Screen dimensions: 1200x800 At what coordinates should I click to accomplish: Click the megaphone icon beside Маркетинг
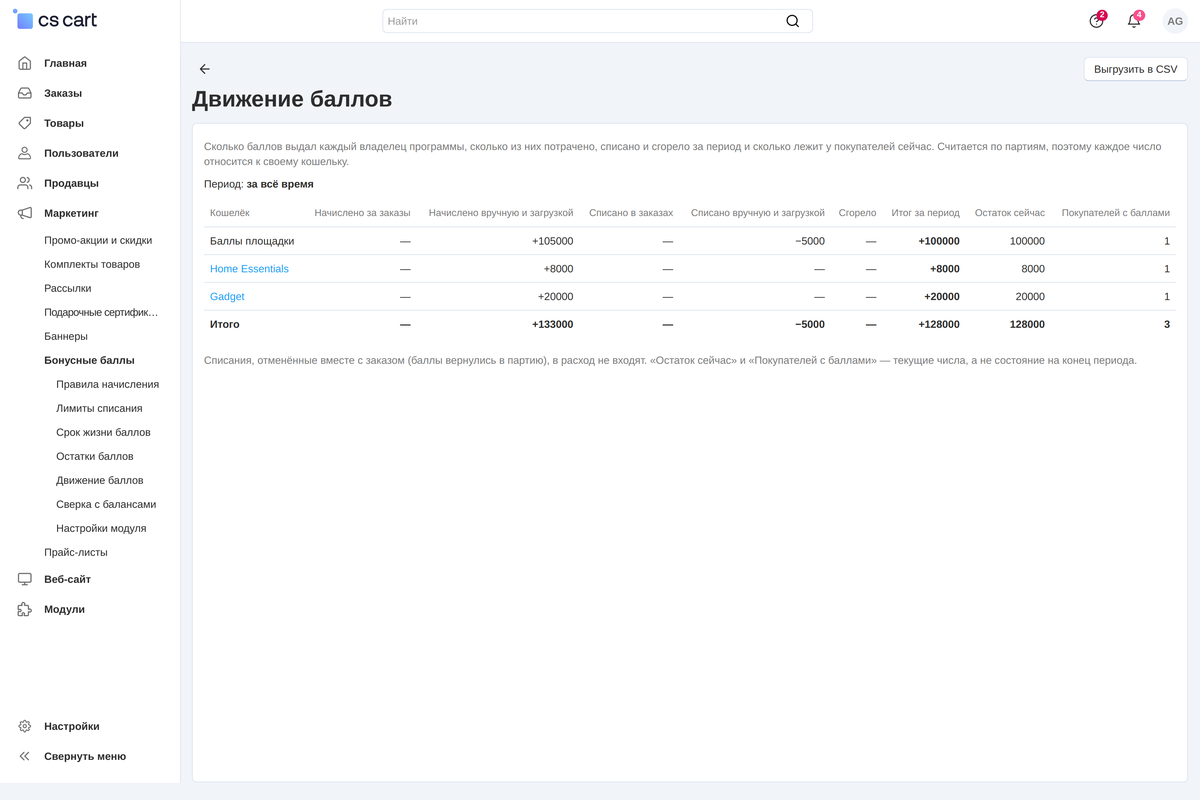(x=25, y=213)
